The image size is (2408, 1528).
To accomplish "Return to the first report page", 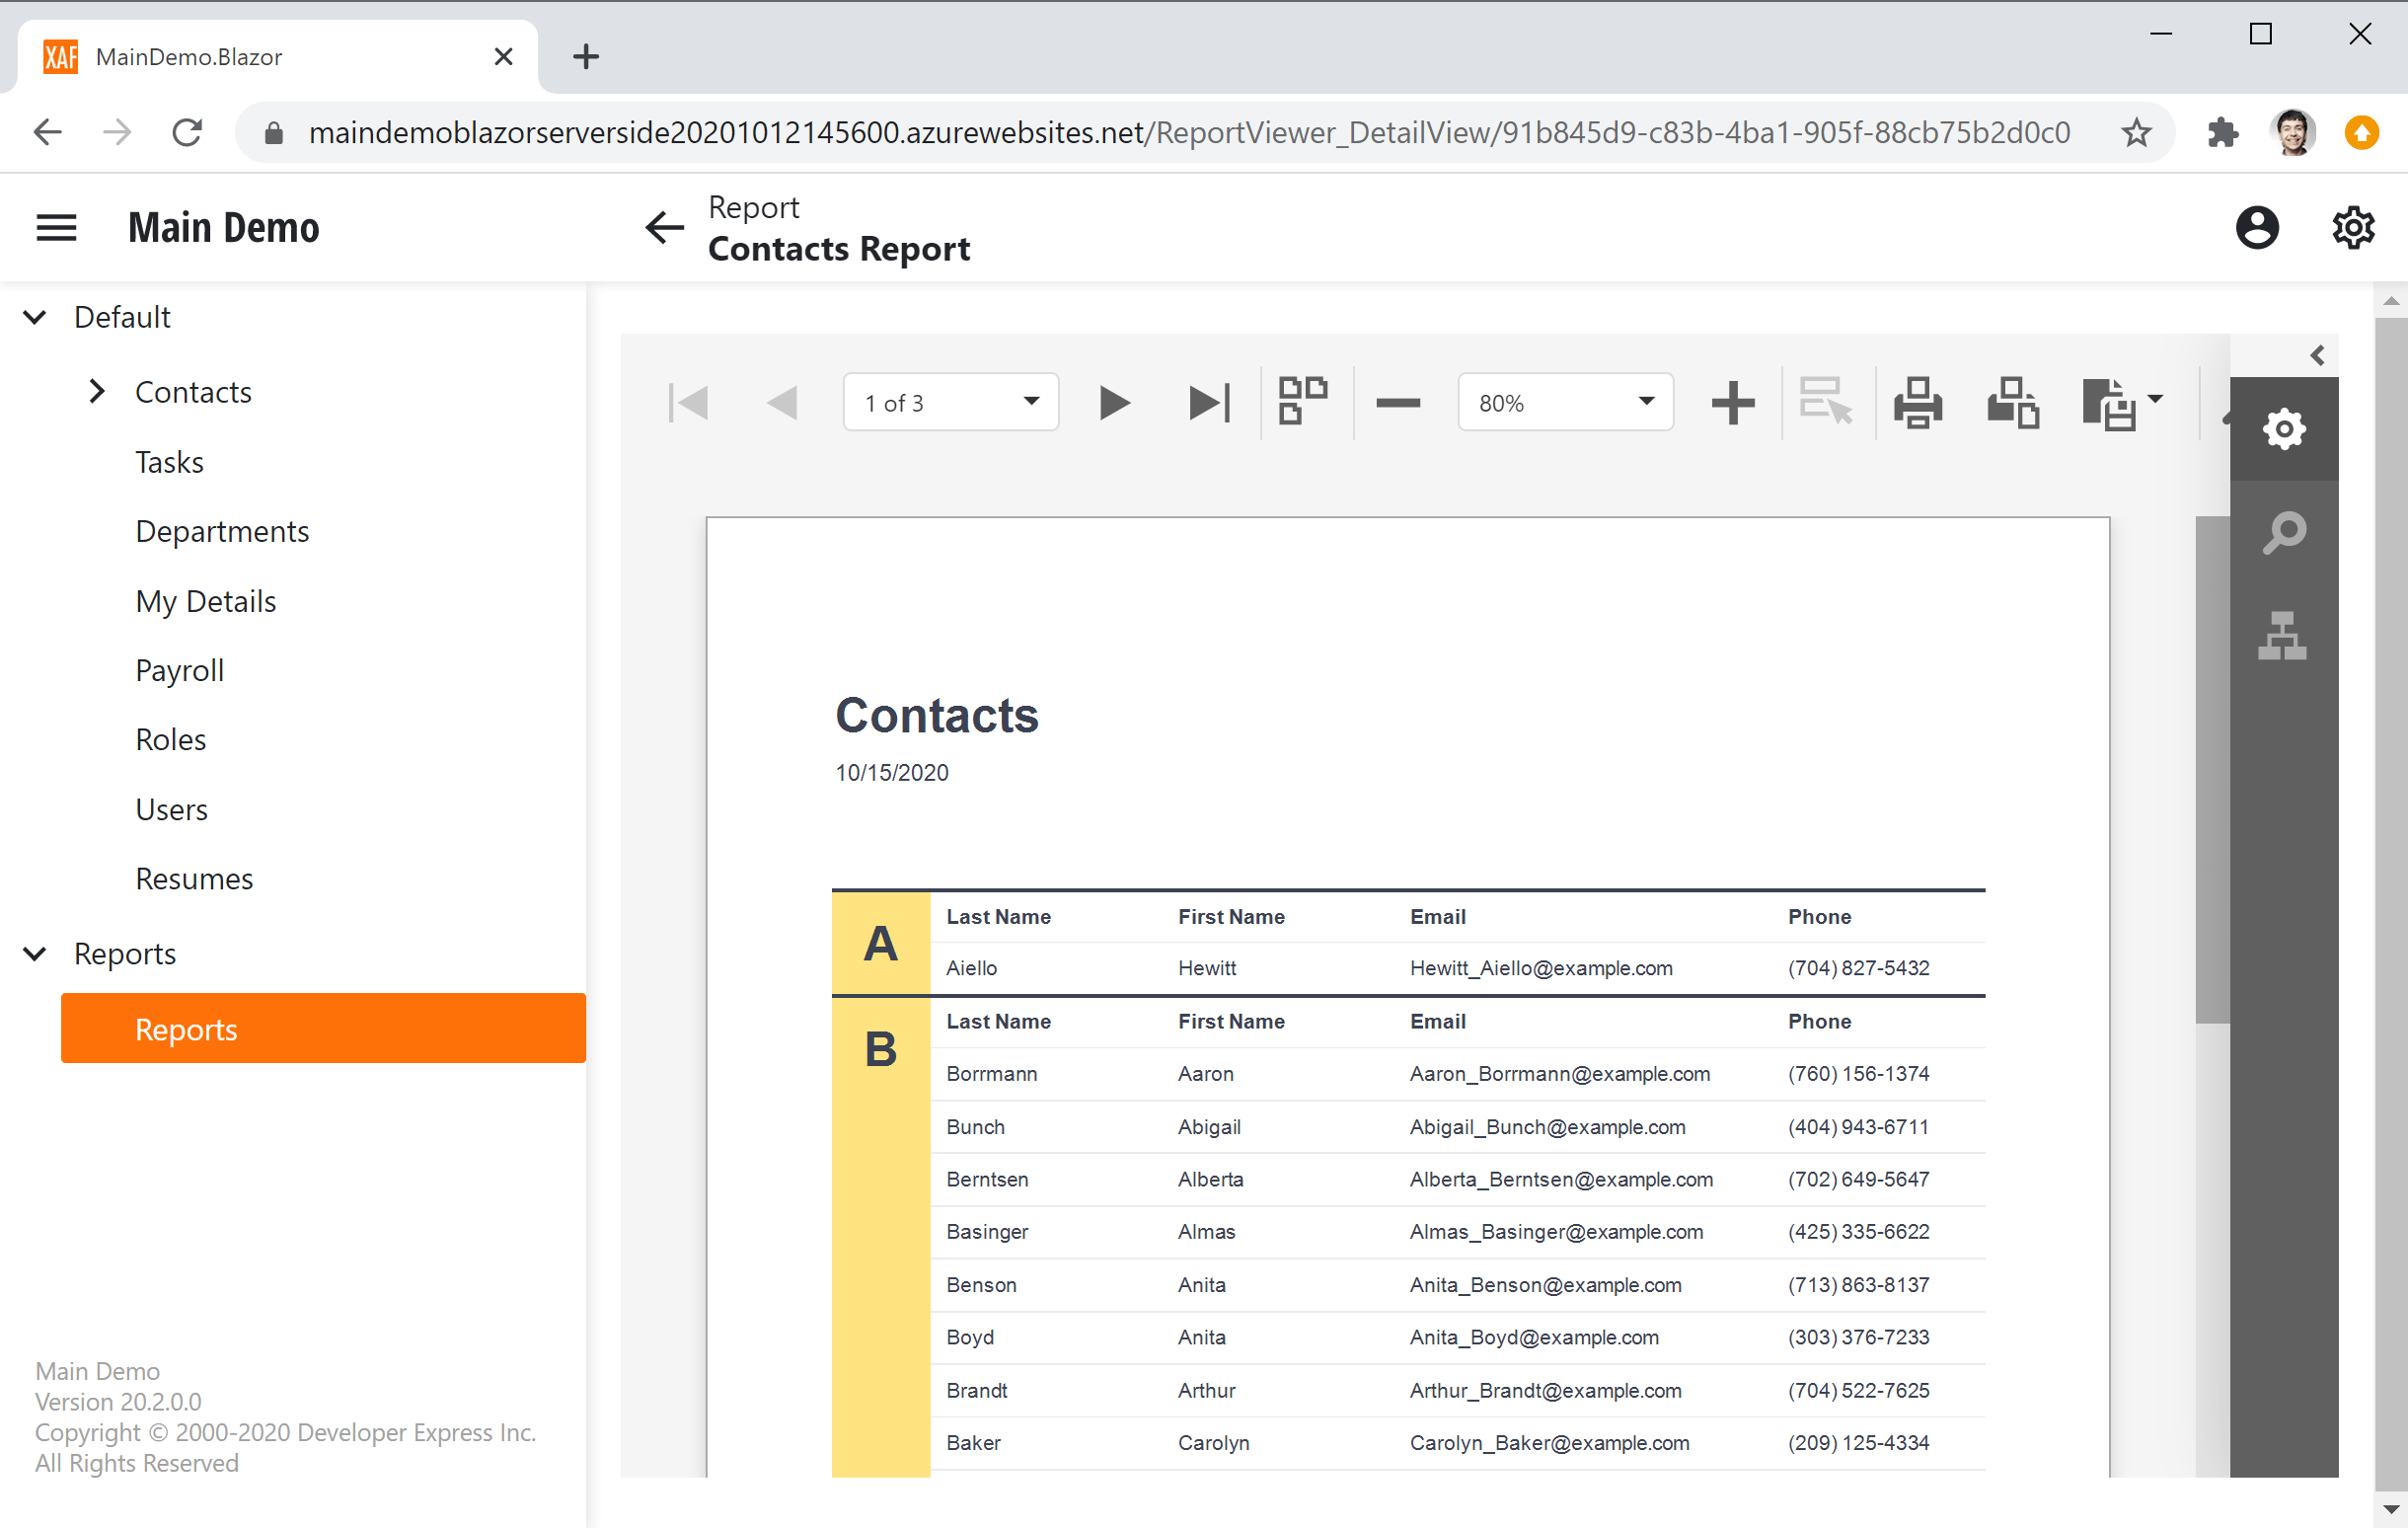I will click(x=688, y=402).
